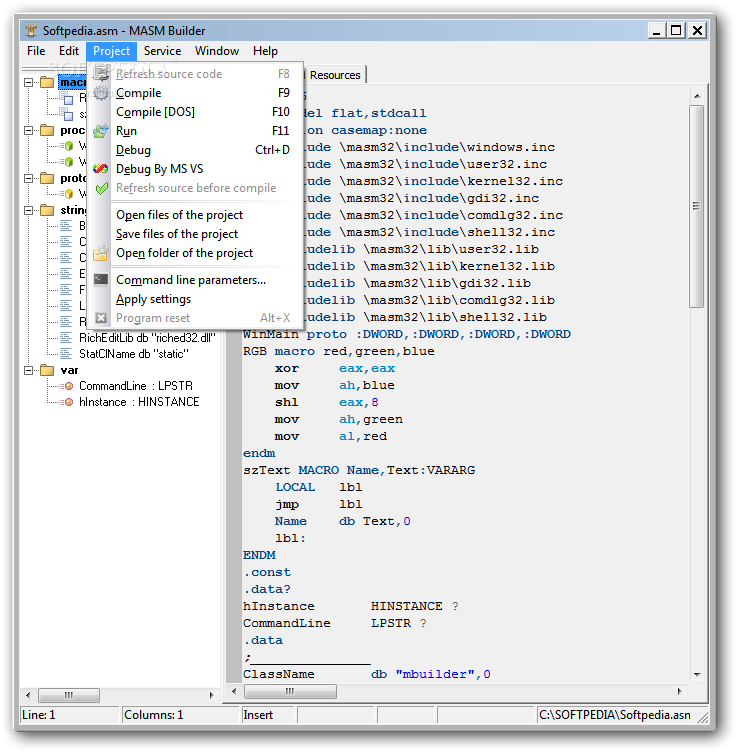Click the file path in status bar
This screenshot has width=737, height=752.
pos(615,715)
